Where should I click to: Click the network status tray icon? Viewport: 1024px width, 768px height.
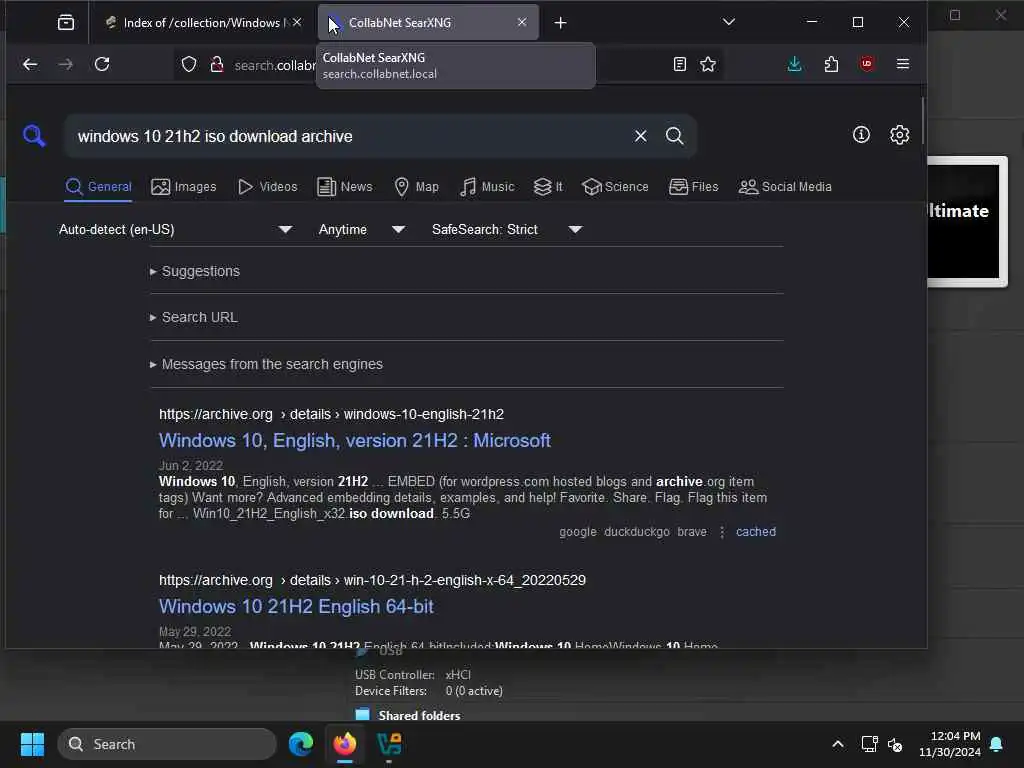869,744
